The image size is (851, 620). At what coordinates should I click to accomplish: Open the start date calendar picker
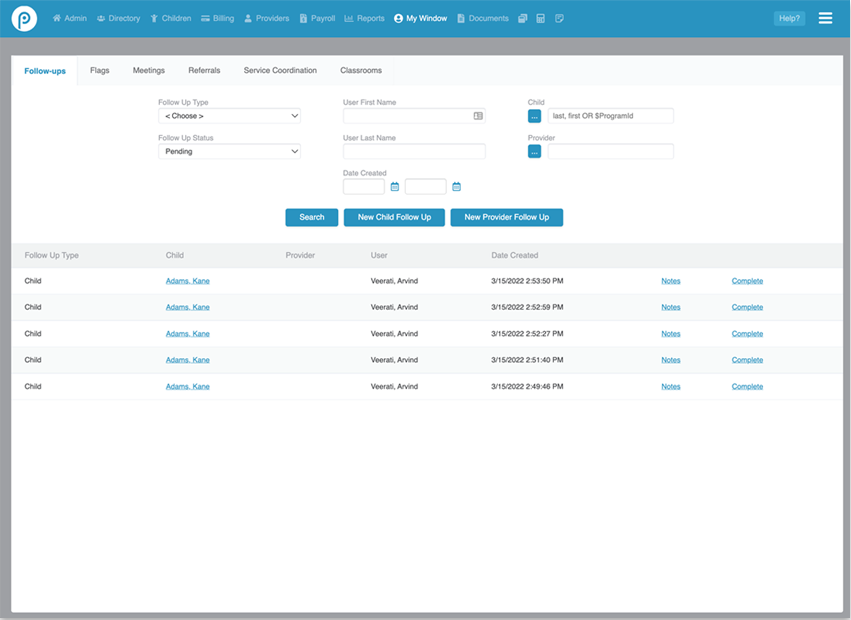tap(395, 187)
